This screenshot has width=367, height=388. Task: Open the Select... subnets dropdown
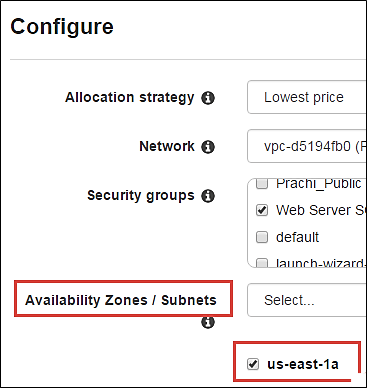point(307,300)
